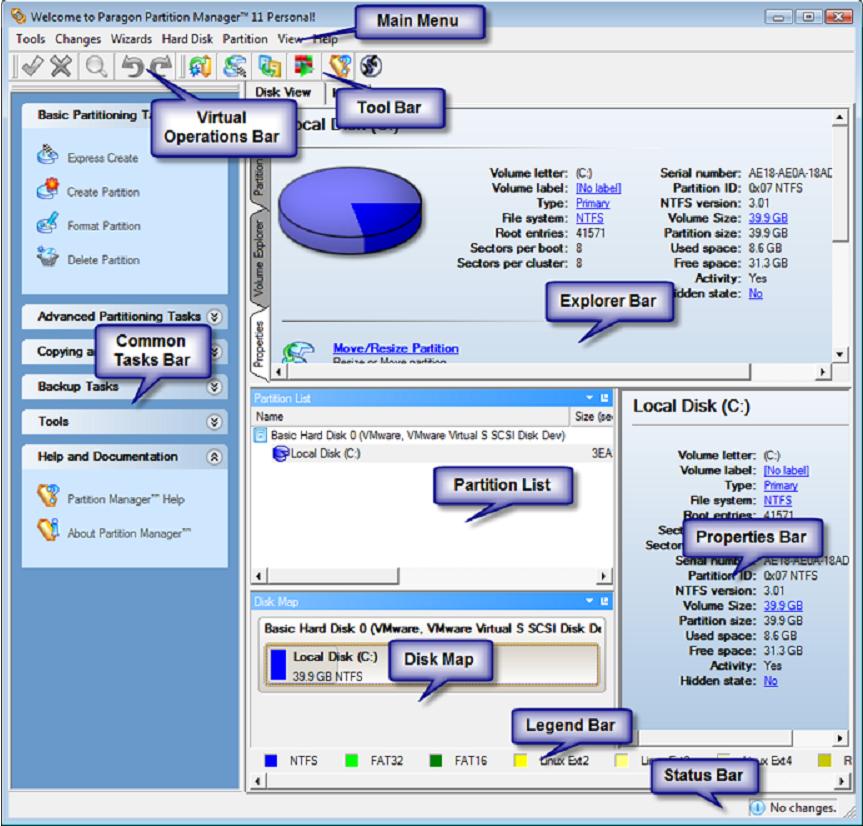The width and height of the screenshot is (863, 826).
Task: Open Partition List panel dropdown arrow
Action: [589, 398]
